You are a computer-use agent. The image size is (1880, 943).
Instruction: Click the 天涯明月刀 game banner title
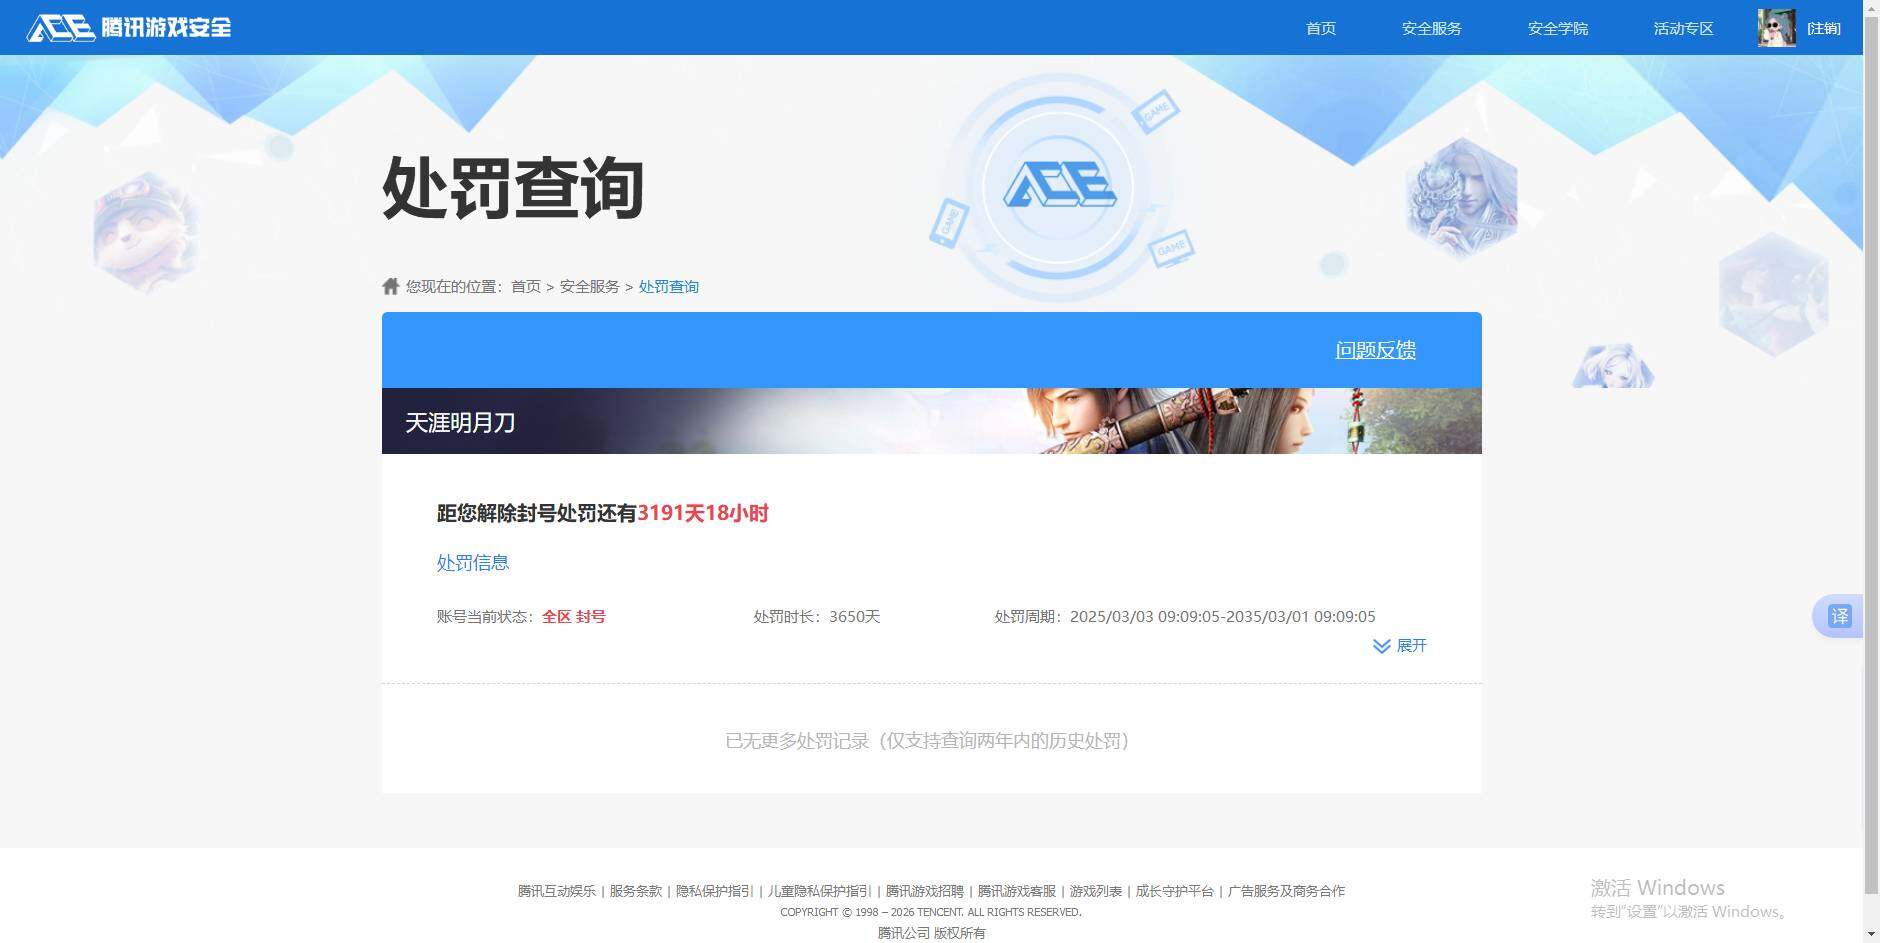460,422
